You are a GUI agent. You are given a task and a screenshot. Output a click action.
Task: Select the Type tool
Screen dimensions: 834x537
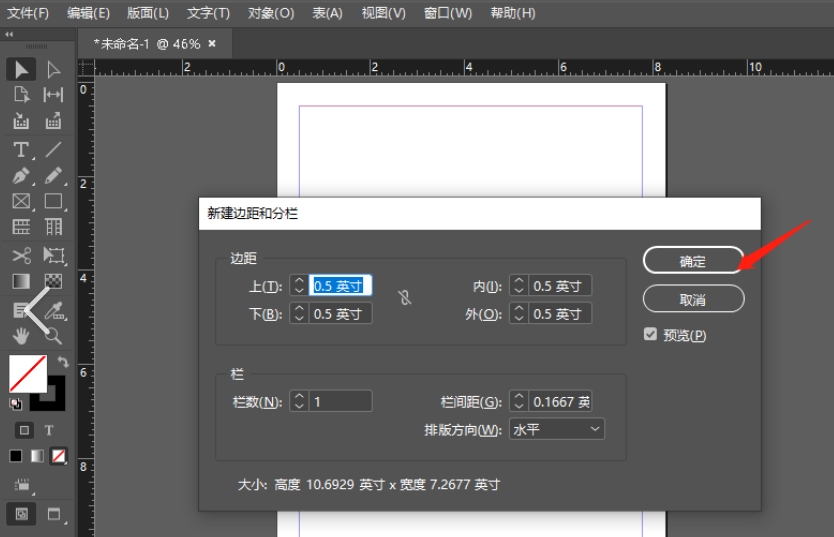[x=21, y=150]
